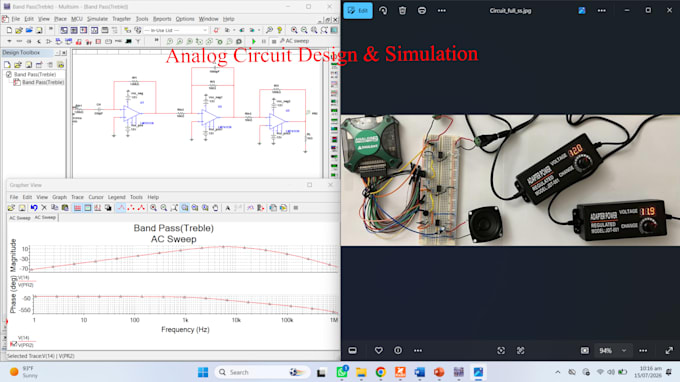
Task: Click the Cut (X) icon in Grapher View
Action: point(44,208)
